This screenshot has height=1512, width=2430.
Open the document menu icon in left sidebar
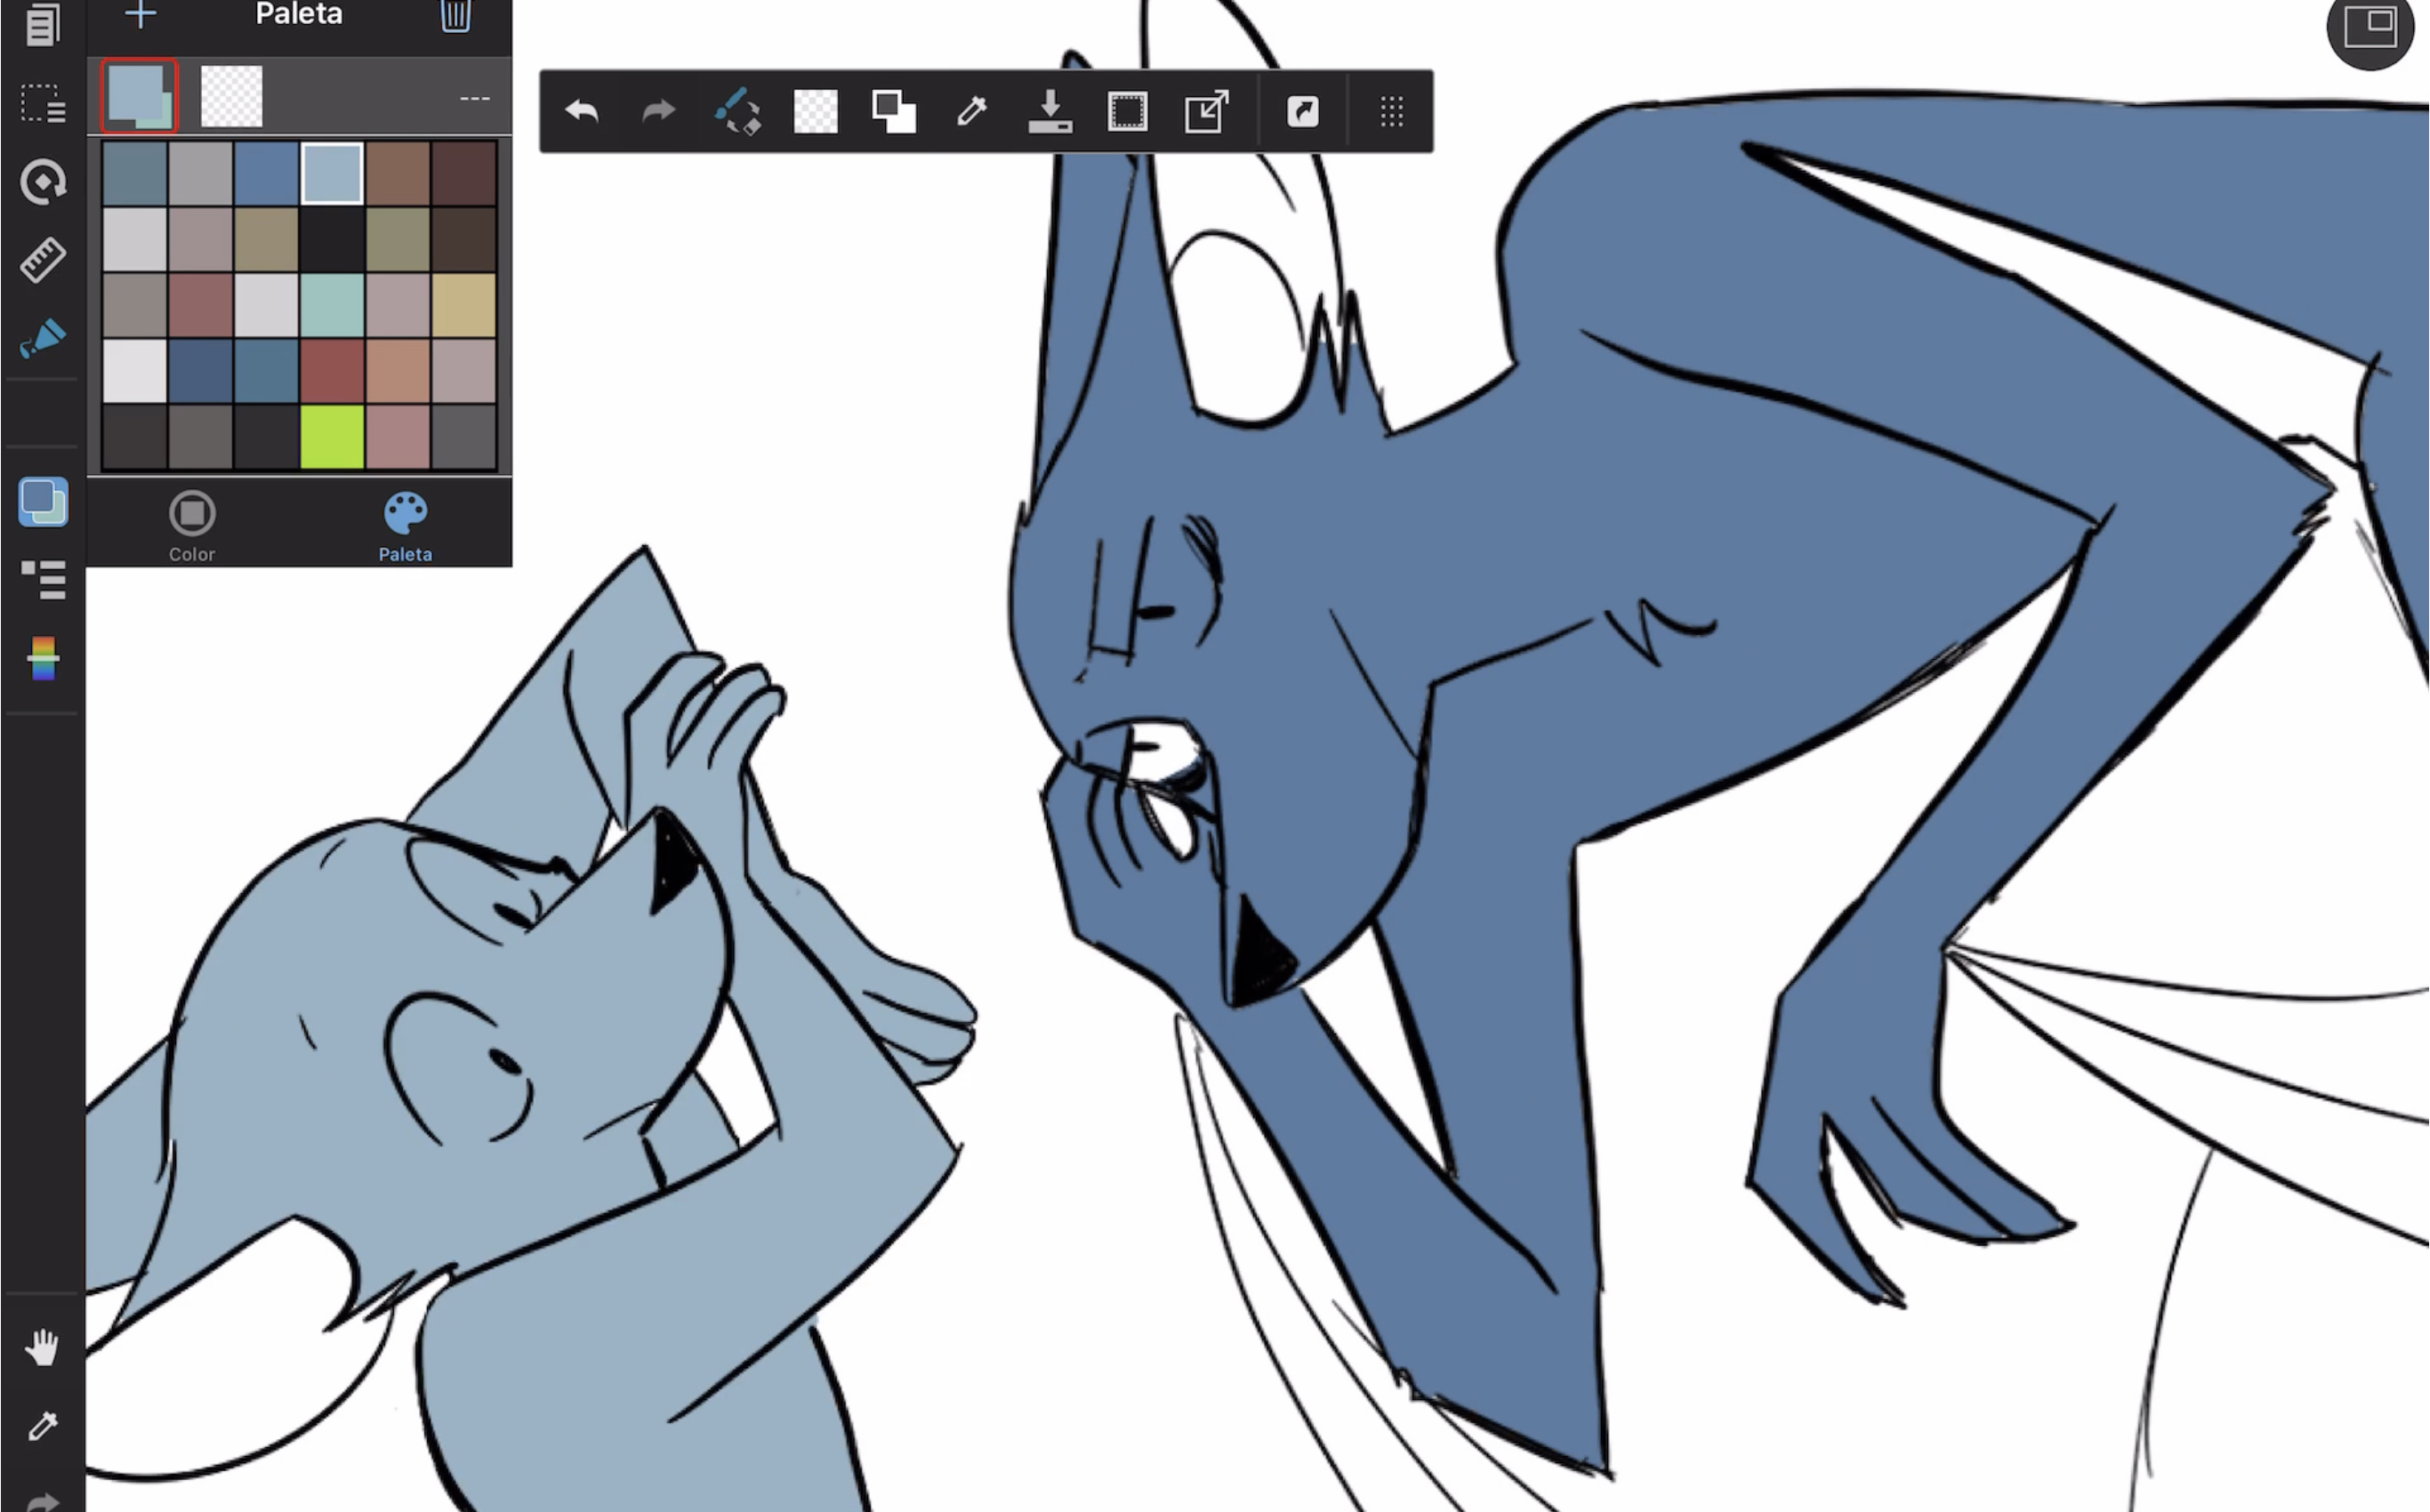(x=42, y=24)
